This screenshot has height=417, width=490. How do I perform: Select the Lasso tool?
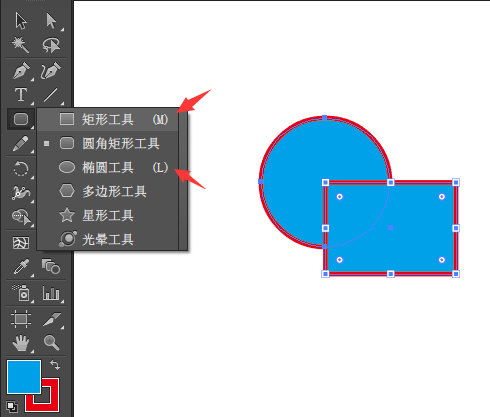point(51,45)
